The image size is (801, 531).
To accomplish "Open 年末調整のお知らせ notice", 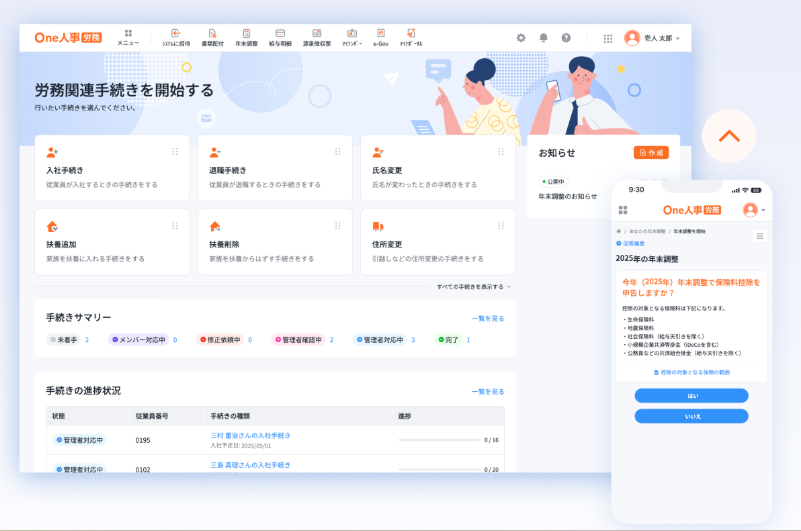I will (x=568, y=196).
